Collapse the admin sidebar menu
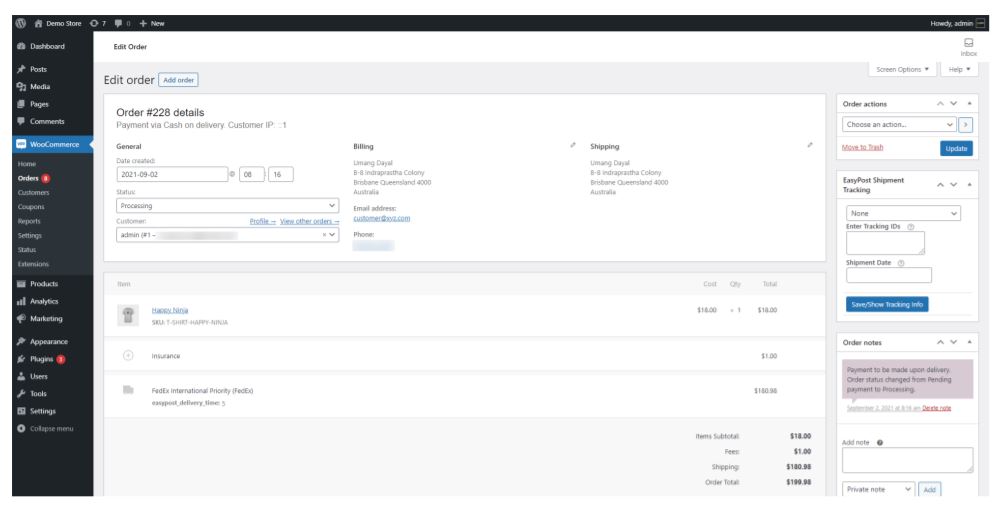This screenshot has width=1007, height=521. tap(53, 428)
